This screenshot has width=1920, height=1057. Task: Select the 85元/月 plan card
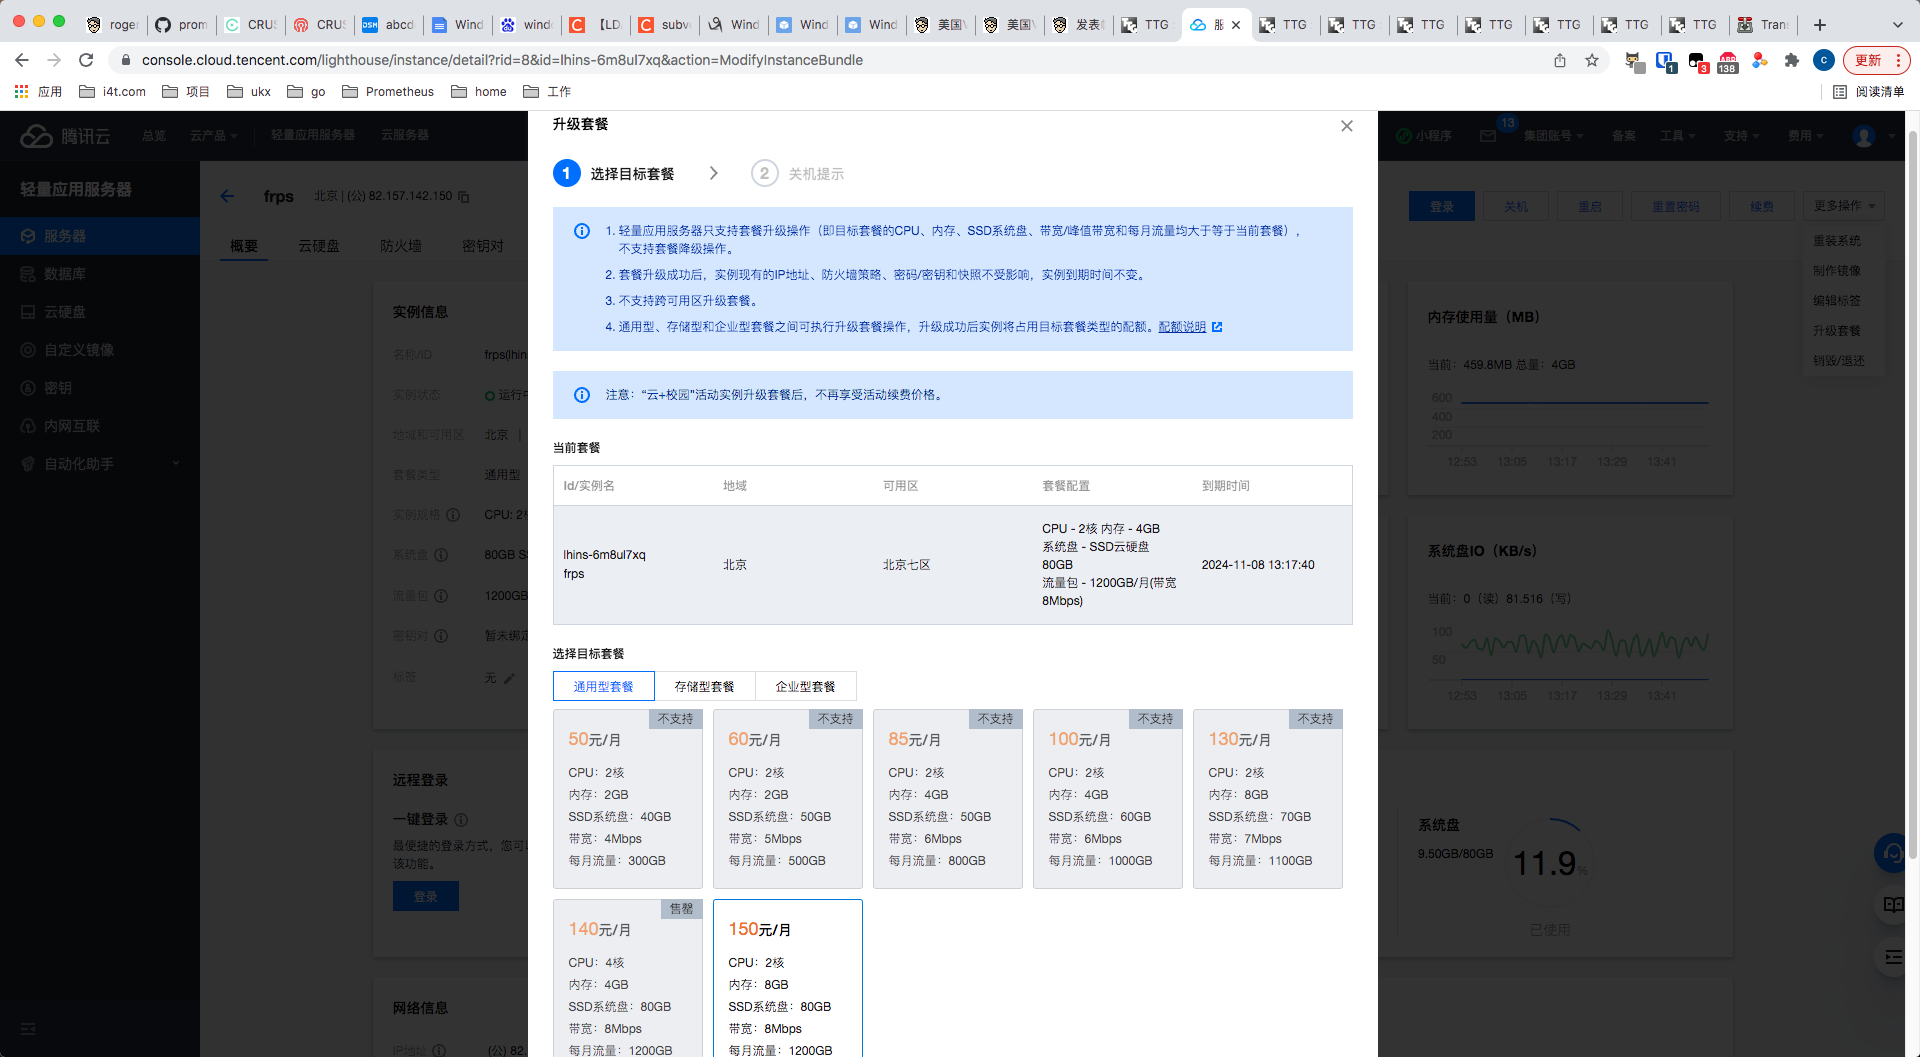pyautogui.click(x=948, y=799)
